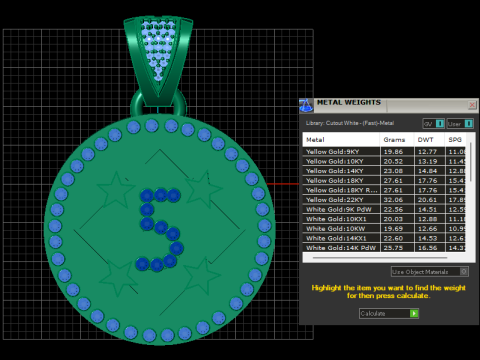
Task: Select the White Gold:10KX1 row
Action: tap(384, 219)
